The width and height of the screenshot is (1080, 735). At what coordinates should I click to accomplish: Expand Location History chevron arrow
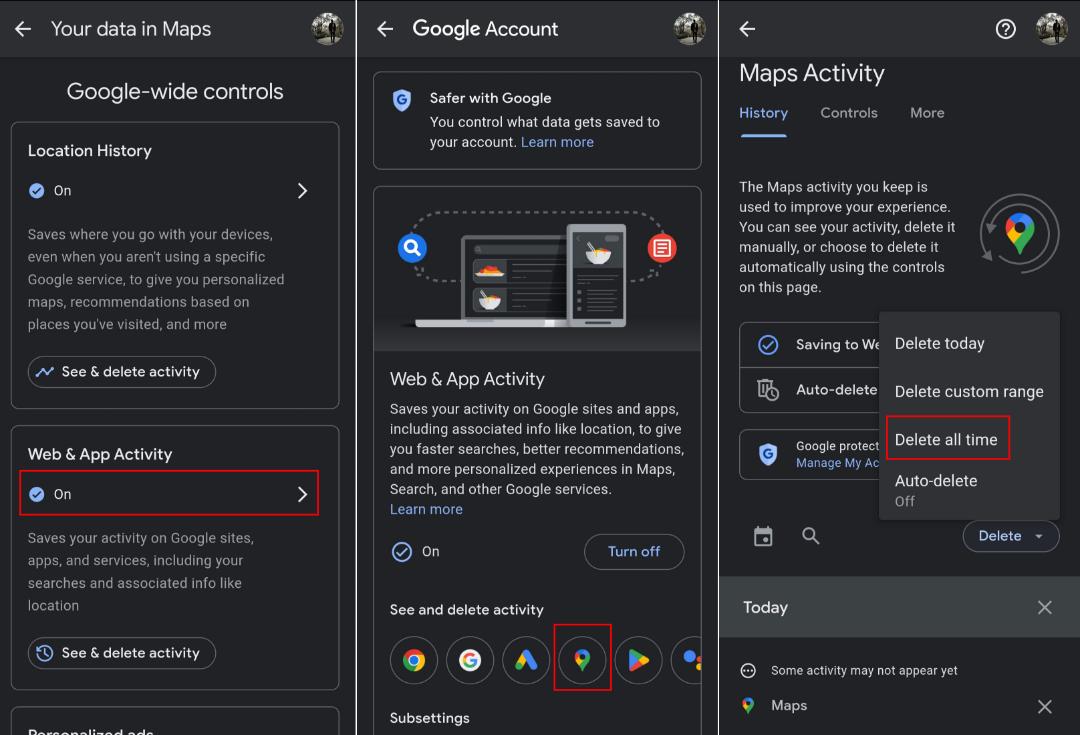(x=302, y=191)
